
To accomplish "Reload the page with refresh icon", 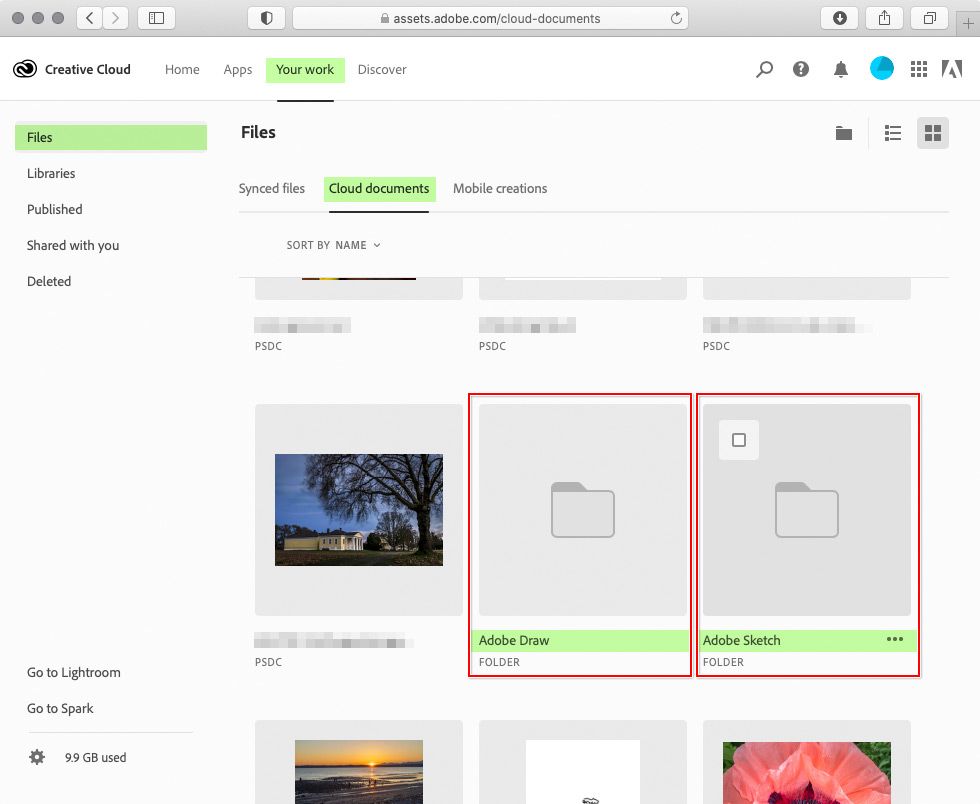I will [x=676, y=18].
